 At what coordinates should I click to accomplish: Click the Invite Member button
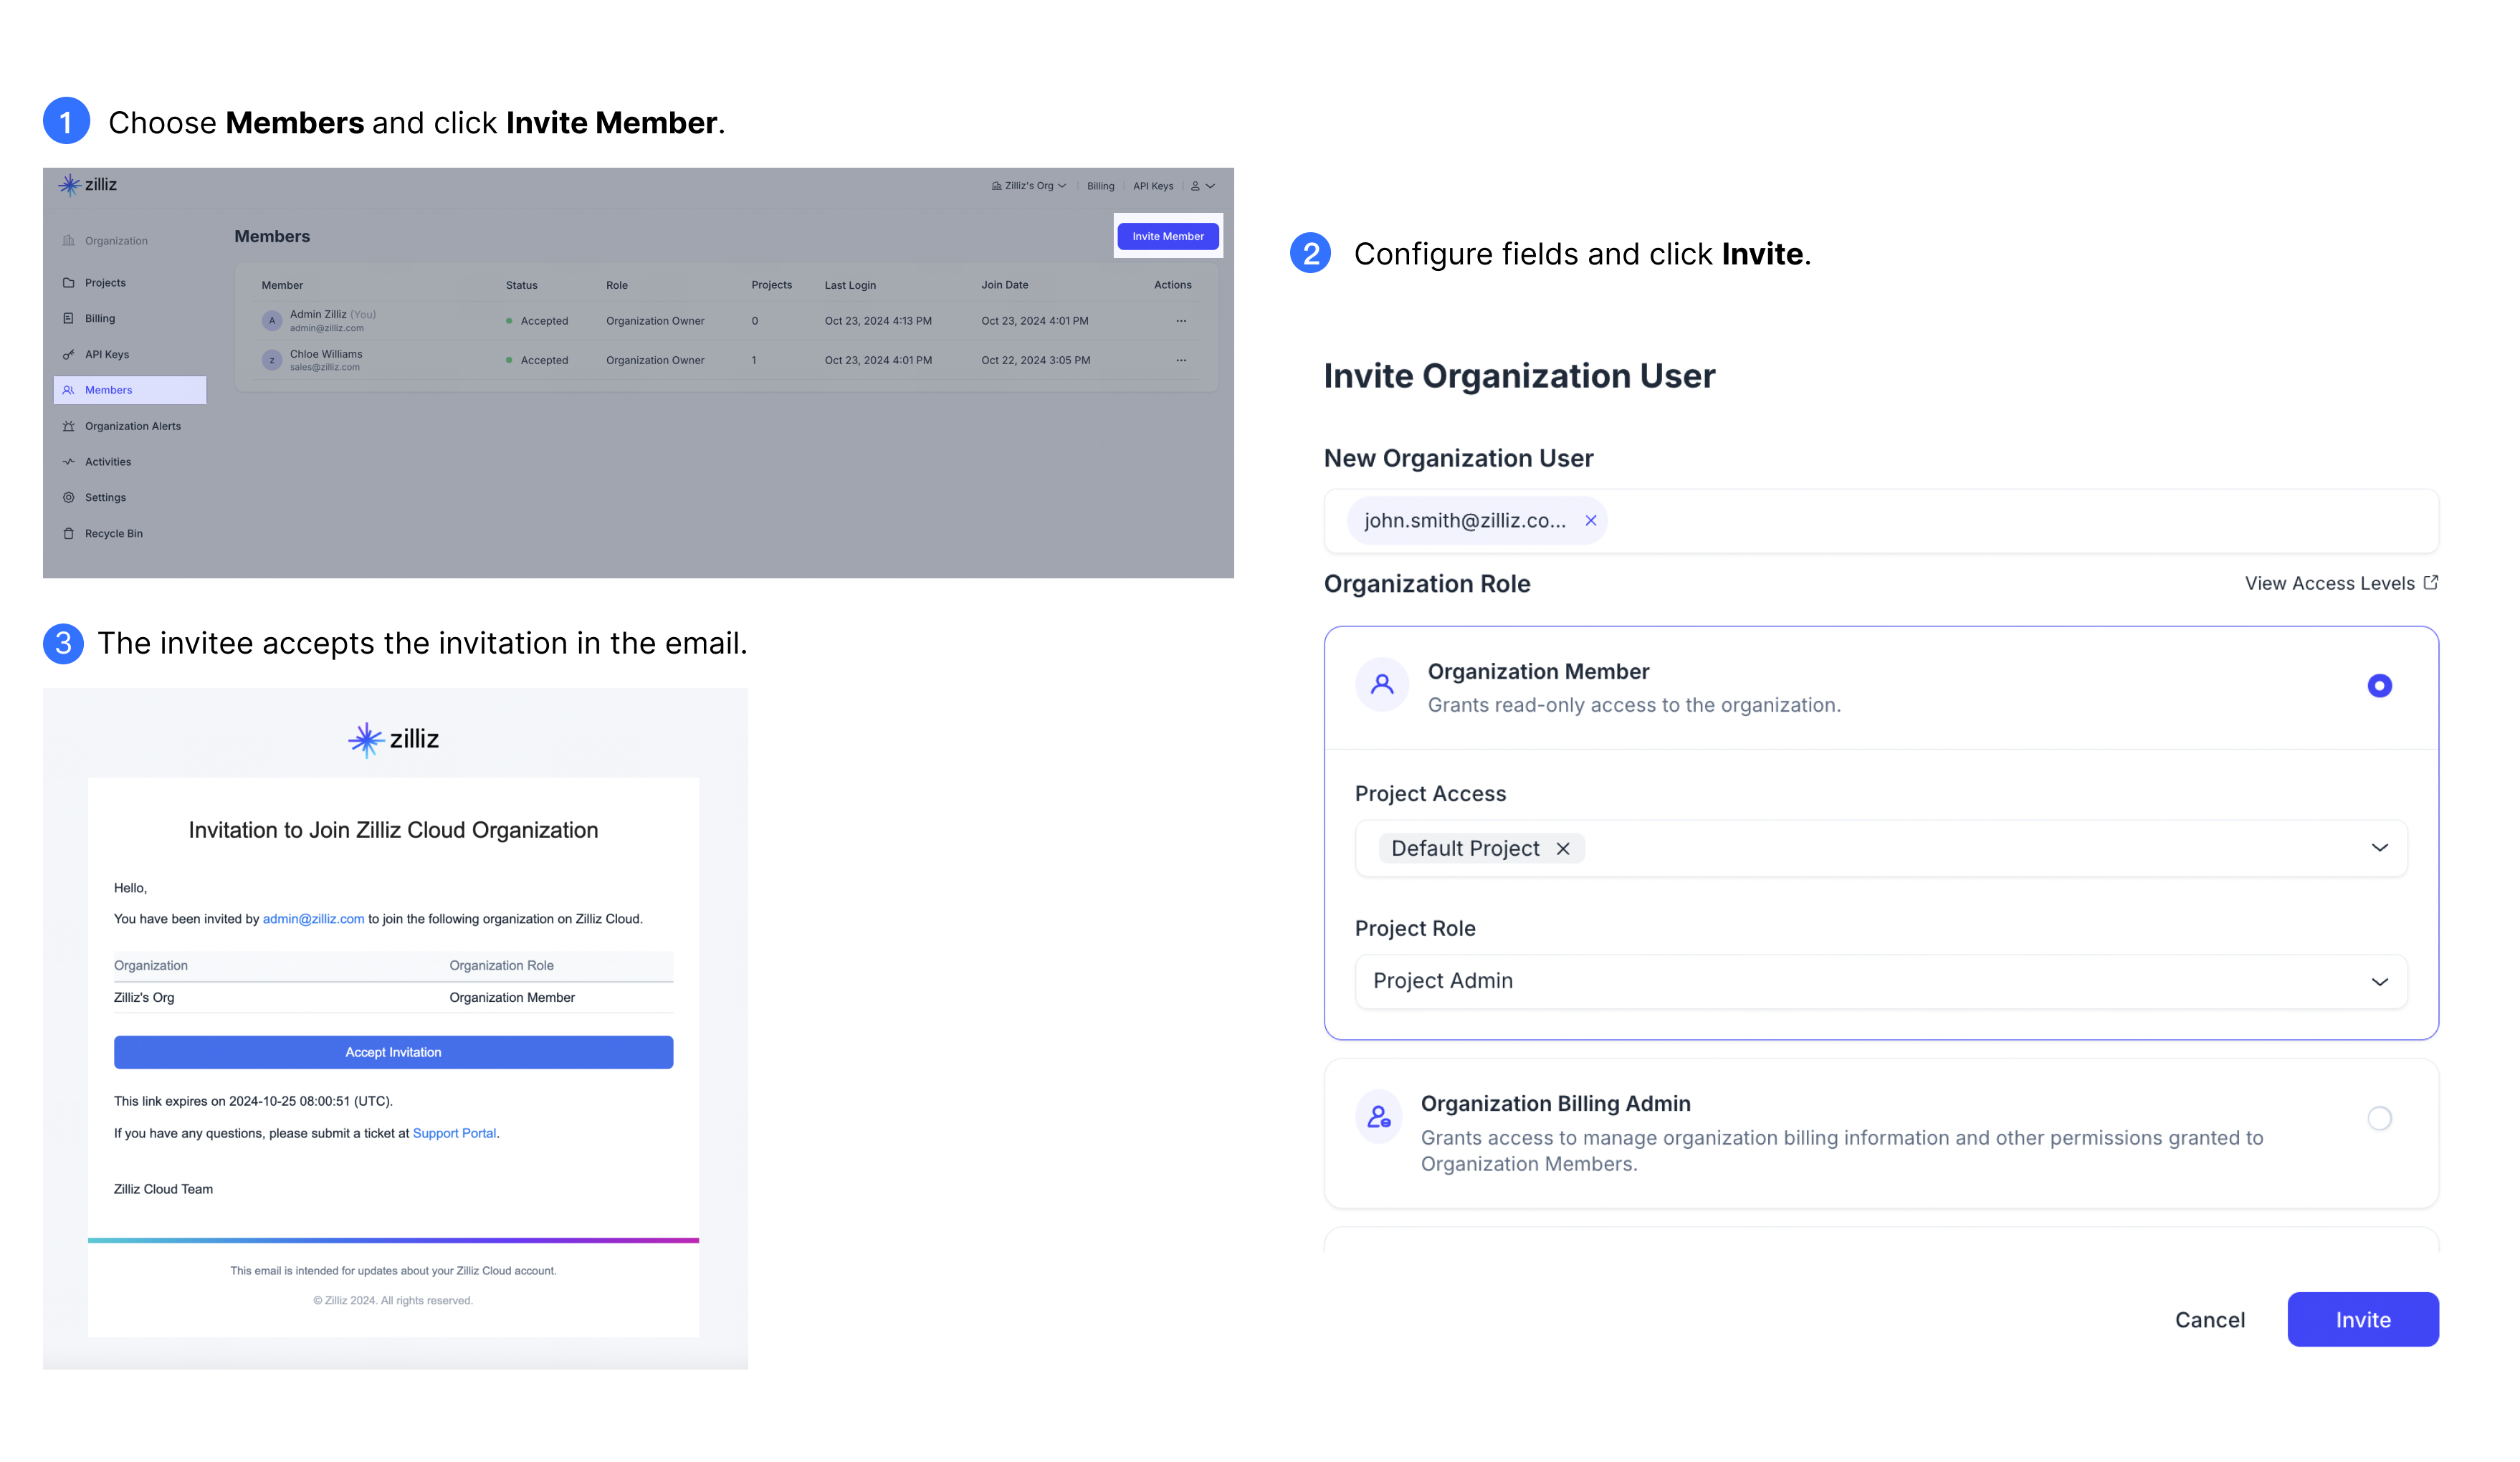tap(1168, 236)
